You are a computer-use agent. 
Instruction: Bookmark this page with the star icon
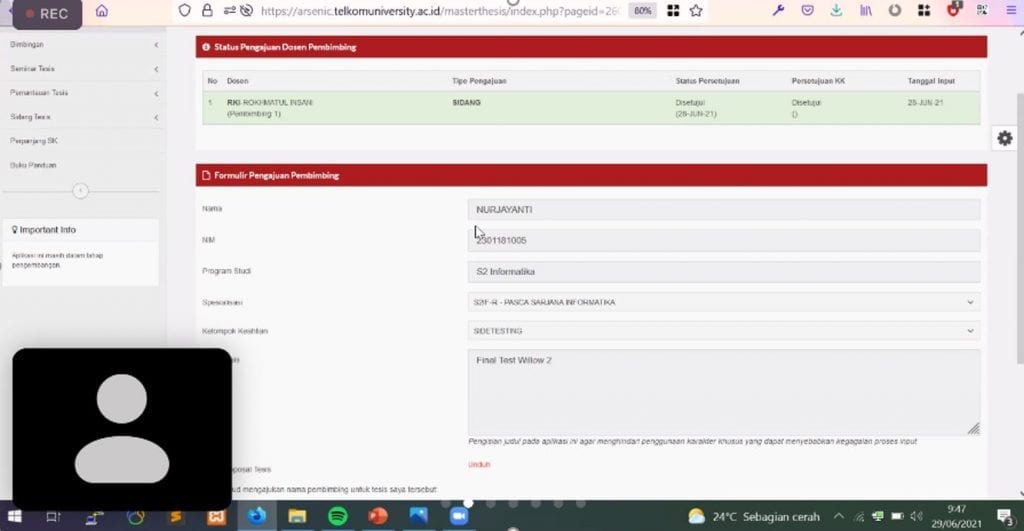pyautogui.click(x=696, y=11)
